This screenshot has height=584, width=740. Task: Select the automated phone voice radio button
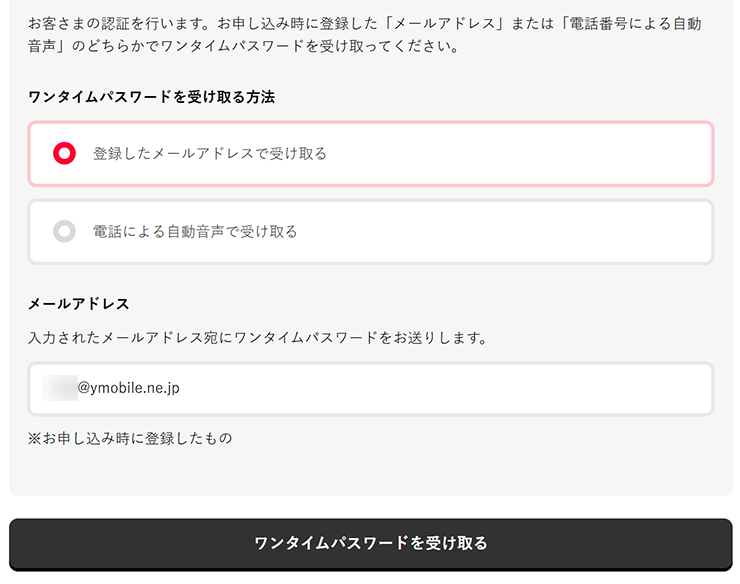64,232
